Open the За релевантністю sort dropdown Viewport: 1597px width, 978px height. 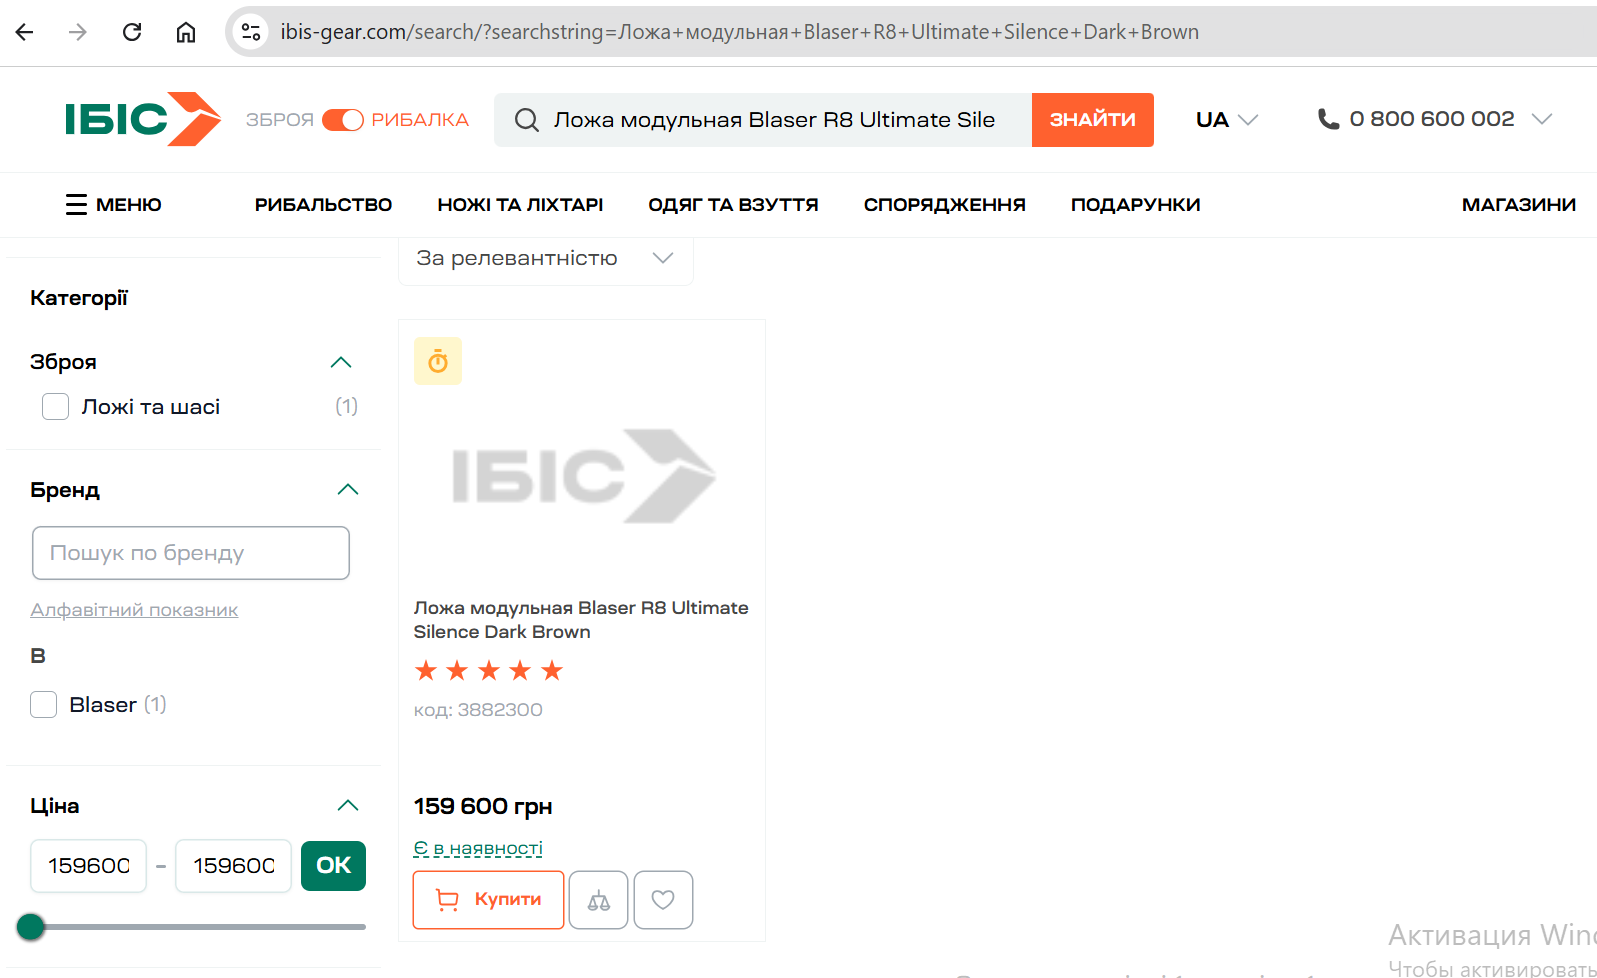(546, 259)
